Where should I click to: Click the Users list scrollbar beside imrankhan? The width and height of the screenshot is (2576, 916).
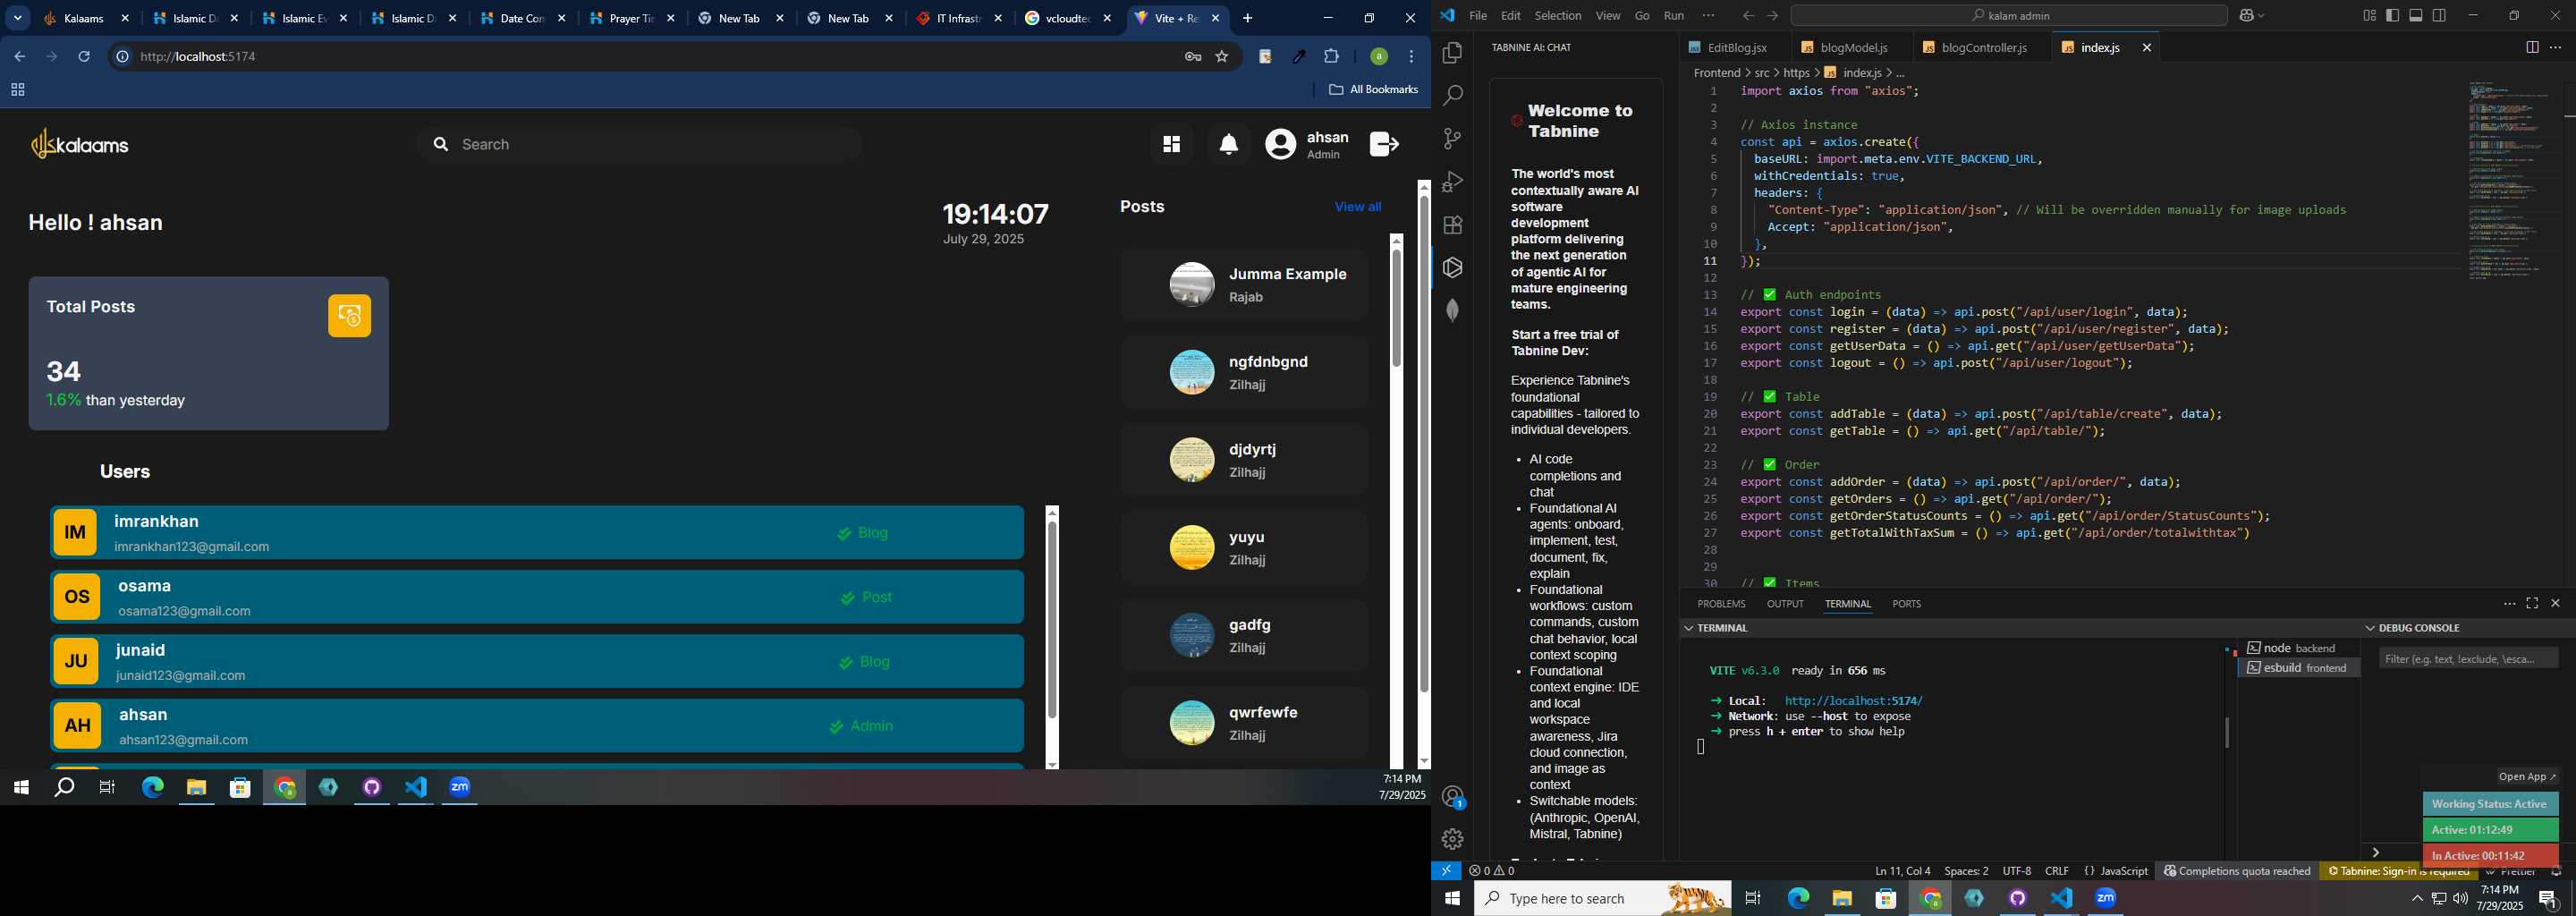(1052, 620)
